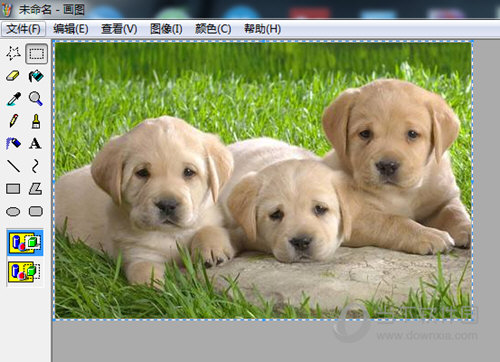The image size is (500, 362).
Task: Activate the Magnifier tool
Action: point(36,99)
